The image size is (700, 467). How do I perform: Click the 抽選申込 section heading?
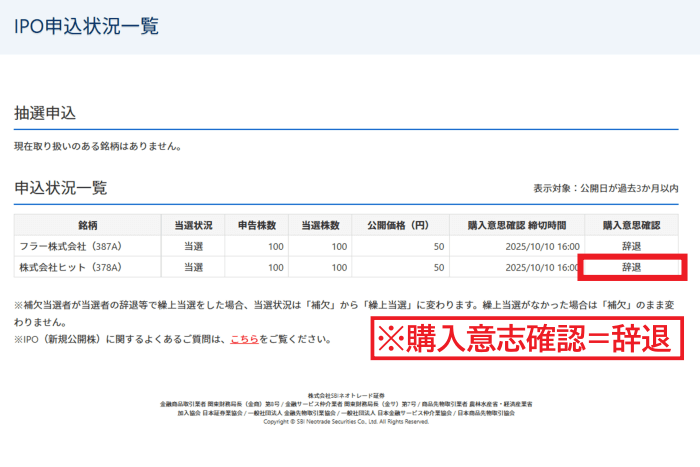(45, 113)
